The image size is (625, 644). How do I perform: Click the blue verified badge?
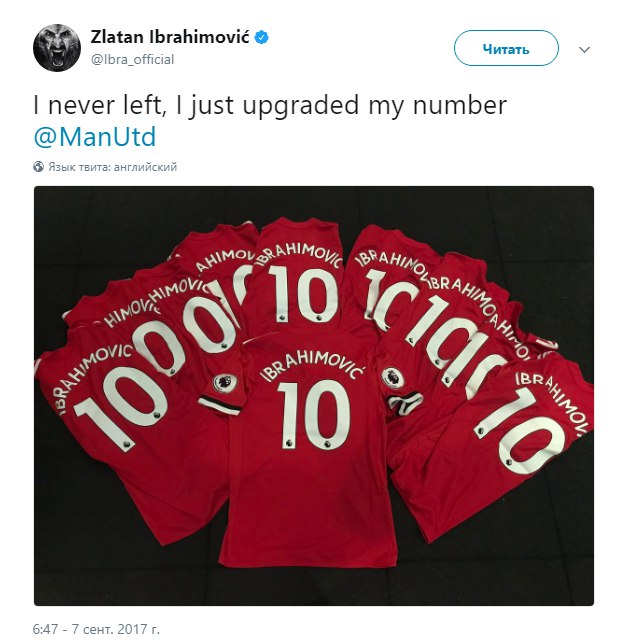pyautogui.click(x=262, y=38)
